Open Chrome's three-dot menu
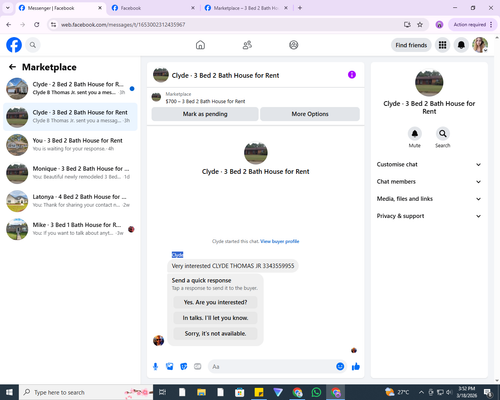The height and width of the screenshot is (400, 500). 491,25
